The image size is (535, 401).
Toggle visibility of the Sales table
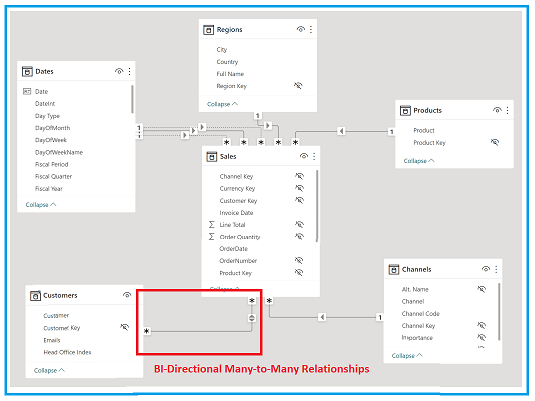(x=304, y=156)
